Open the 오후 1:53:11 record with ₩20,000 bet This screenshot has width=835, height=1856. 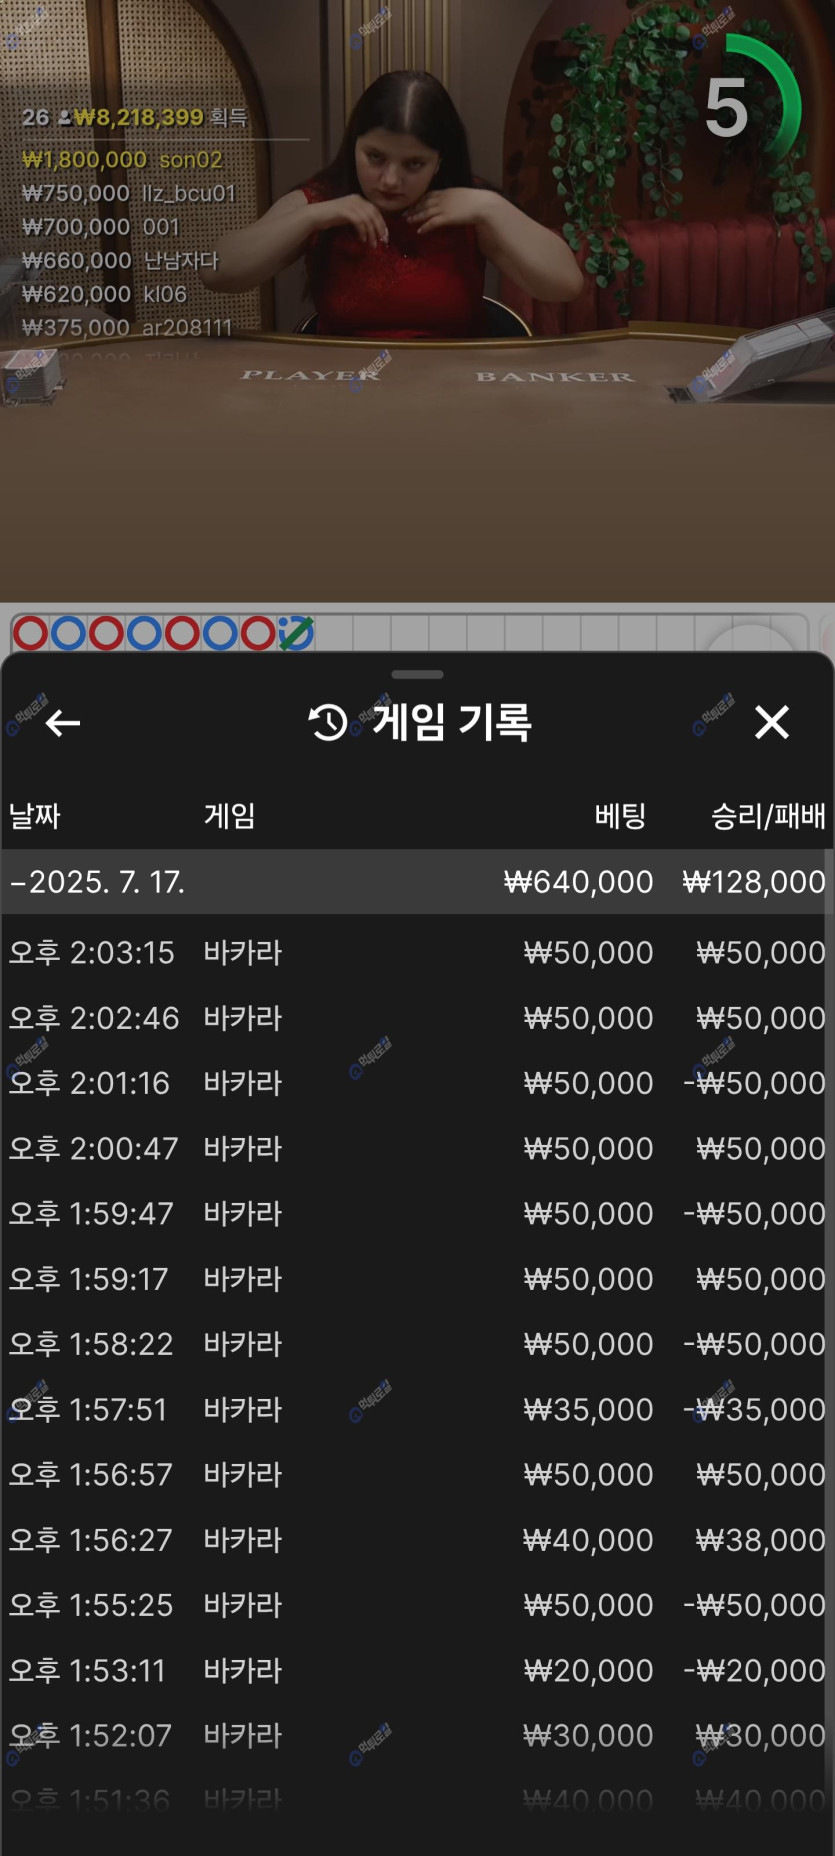tap(417, 1670)
